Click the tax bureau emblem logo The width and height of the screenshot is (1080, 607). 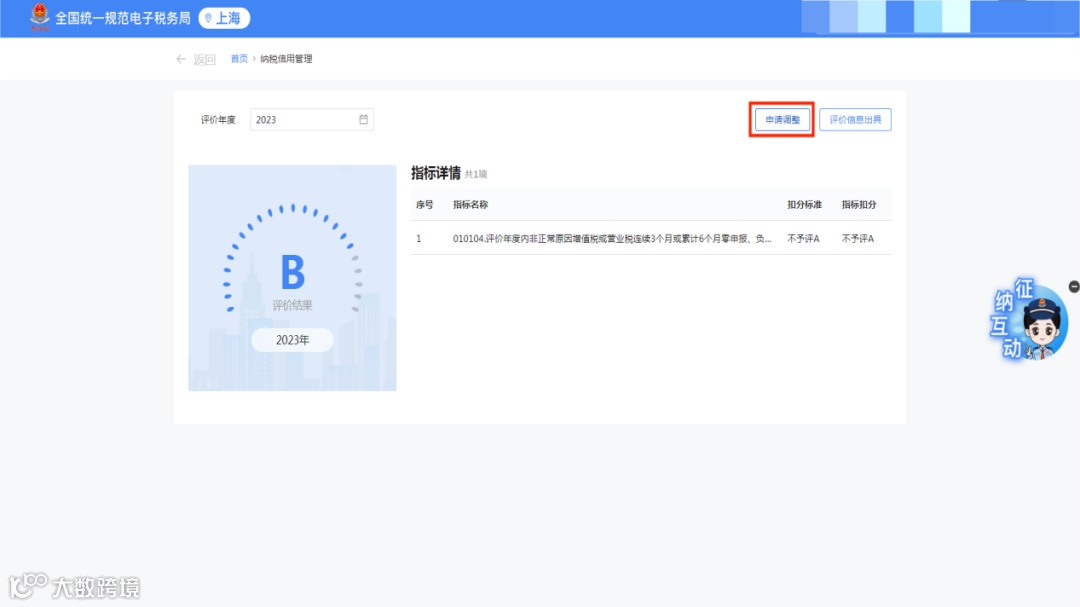pyautogui.click(x=40, y=17)
